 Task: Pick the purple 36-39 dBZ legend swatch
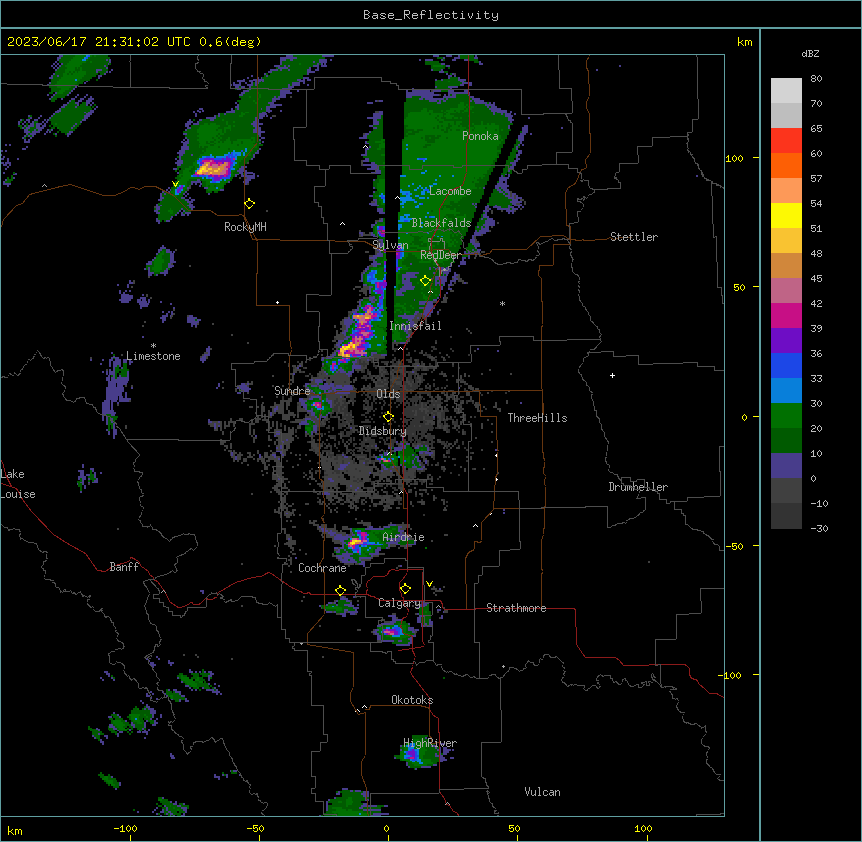786,341
